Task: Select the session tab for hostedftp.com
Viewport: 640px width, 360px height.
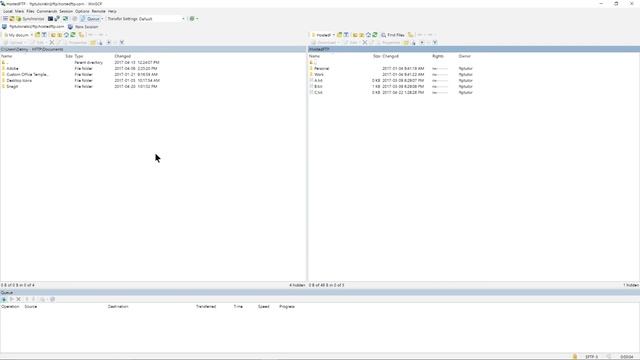Action: point(33,27)
